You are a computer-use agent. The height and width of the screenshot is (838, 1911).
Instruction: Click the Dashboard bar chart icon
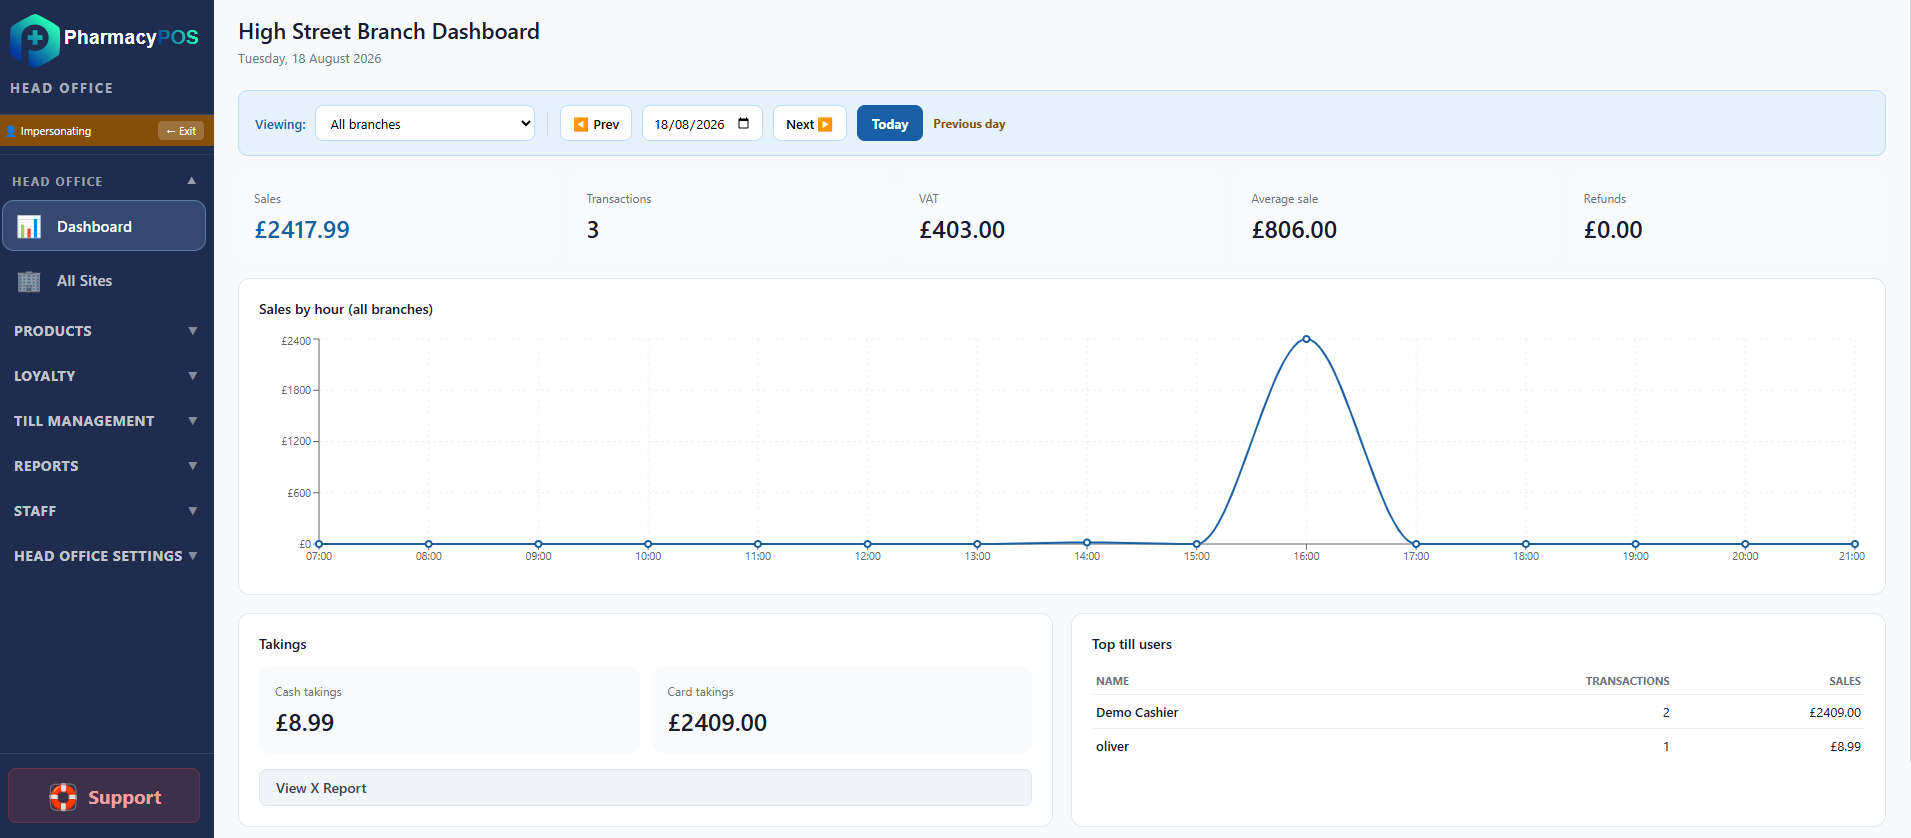pos(29,227)
